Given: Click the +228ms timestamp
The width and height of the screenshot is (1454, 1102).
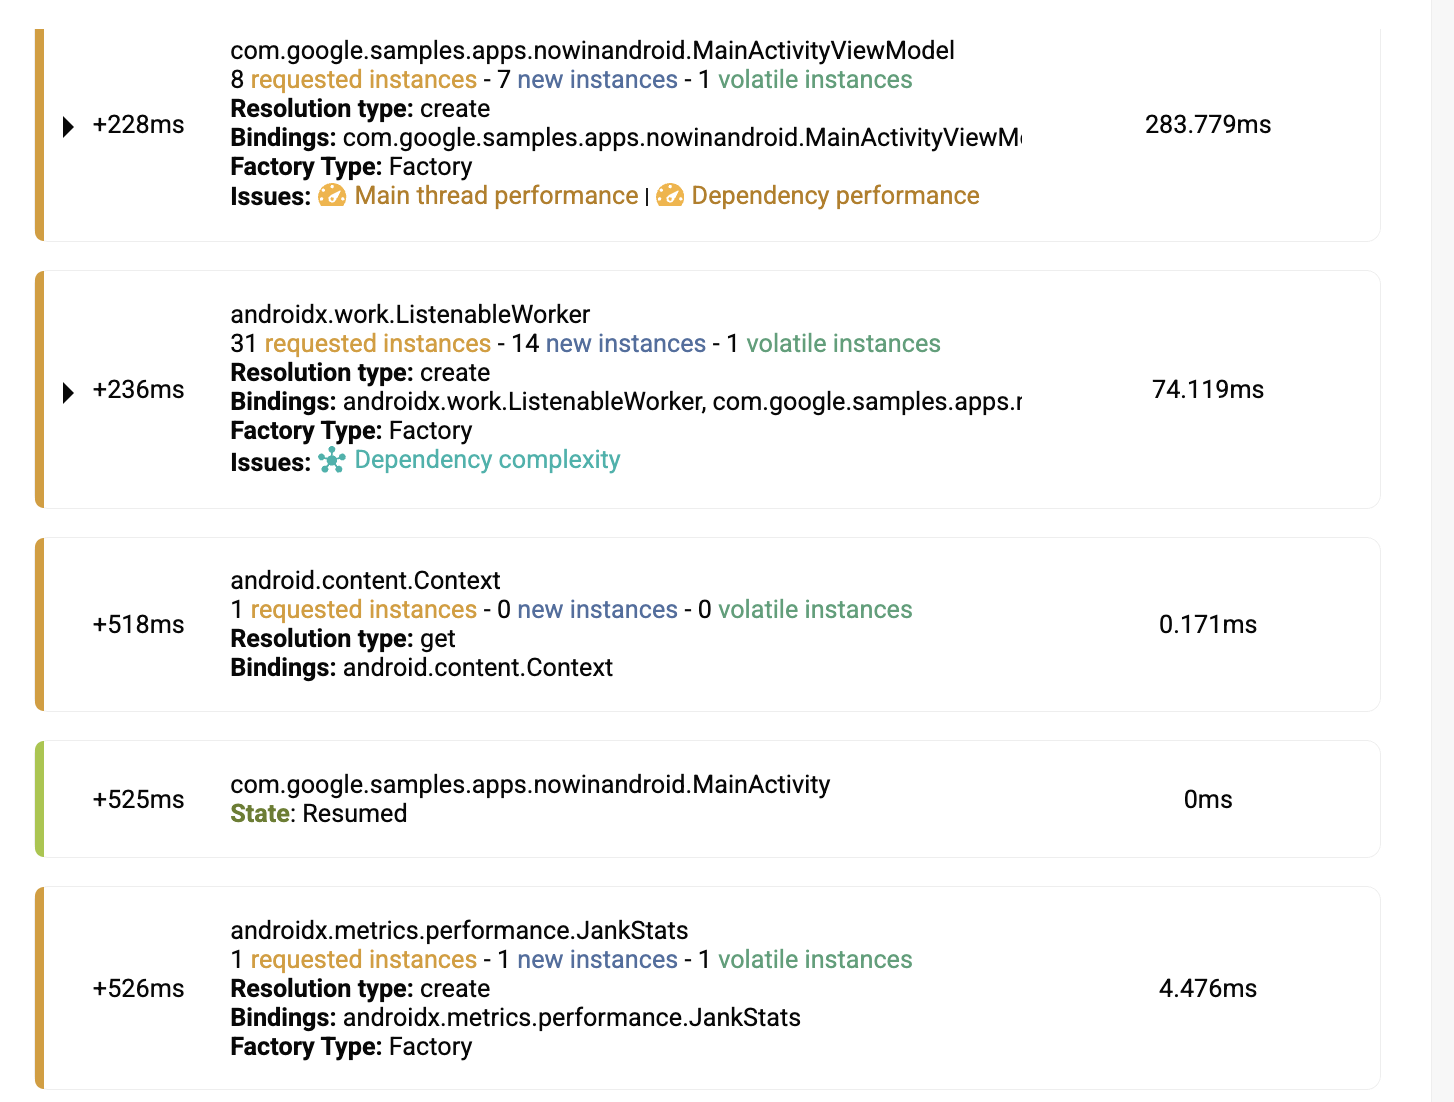Looking at the screenshot, I should pos(138,125).
